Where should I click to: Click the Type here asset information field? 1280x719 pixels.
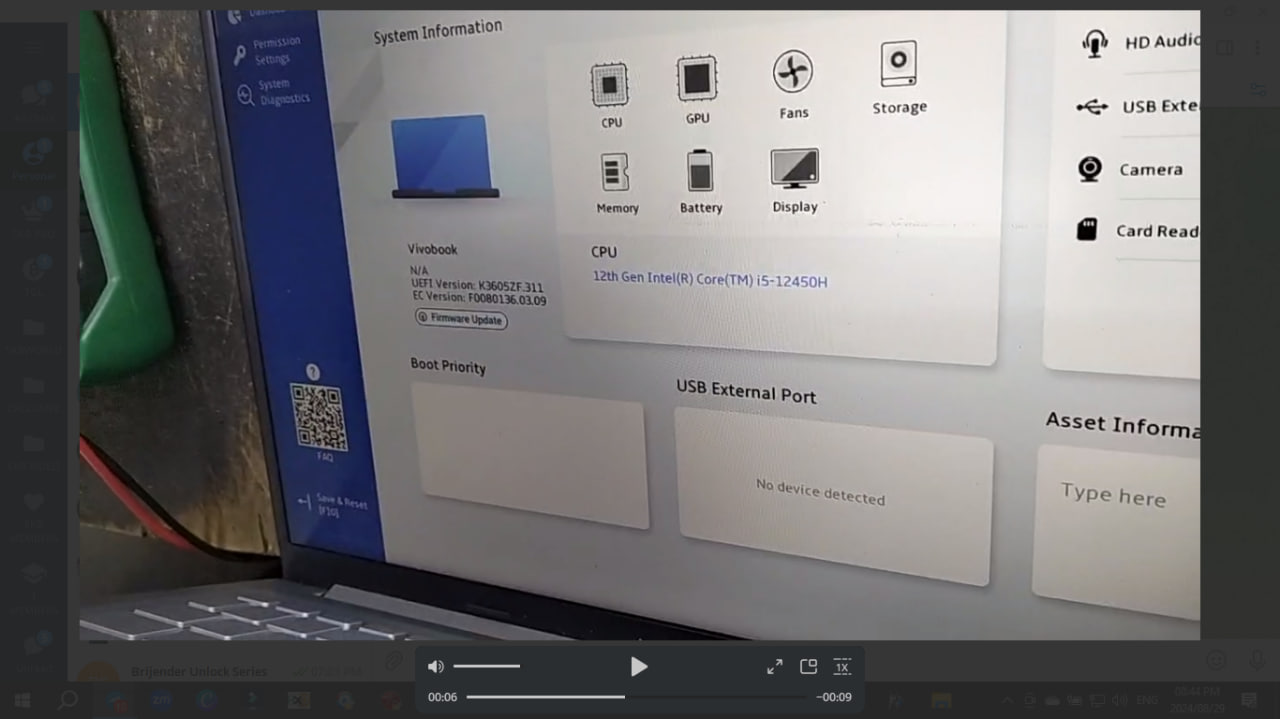tap(1117, 530)
